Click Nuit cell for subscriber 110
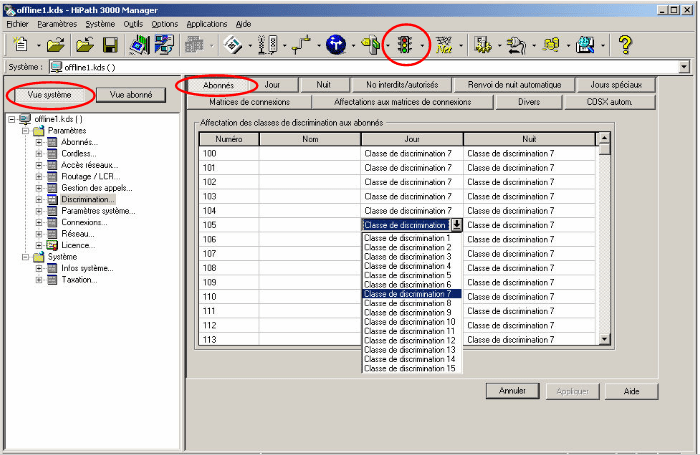Screen dimensions: 700x455 coord(529,296)
